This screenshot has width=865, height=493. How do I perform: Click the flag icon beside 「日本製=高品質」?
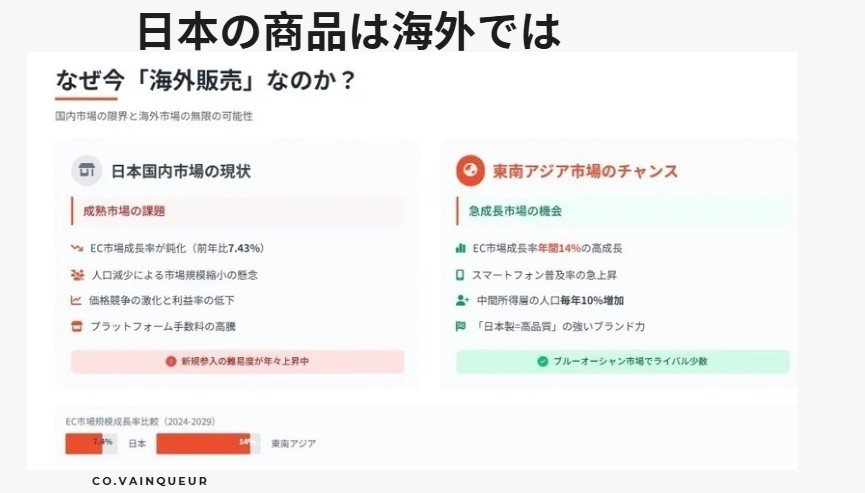coord(461,326)
